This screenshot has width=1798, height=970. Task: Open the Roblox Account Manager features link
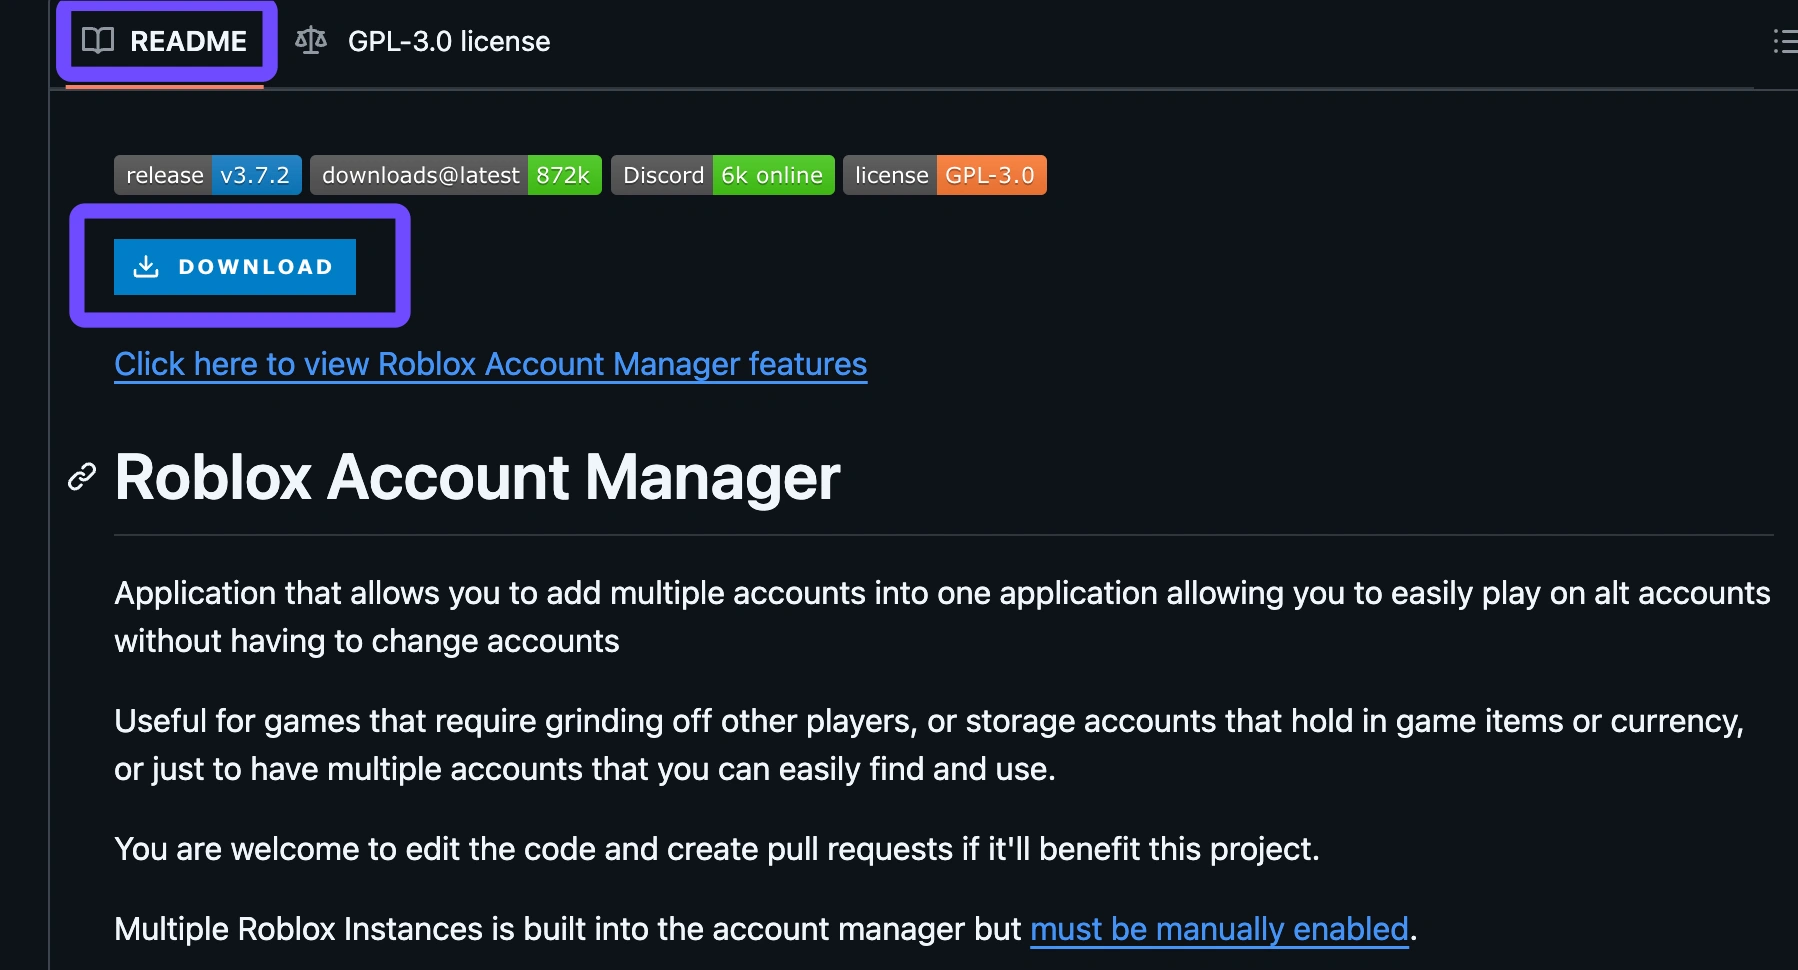pos(491,364)
